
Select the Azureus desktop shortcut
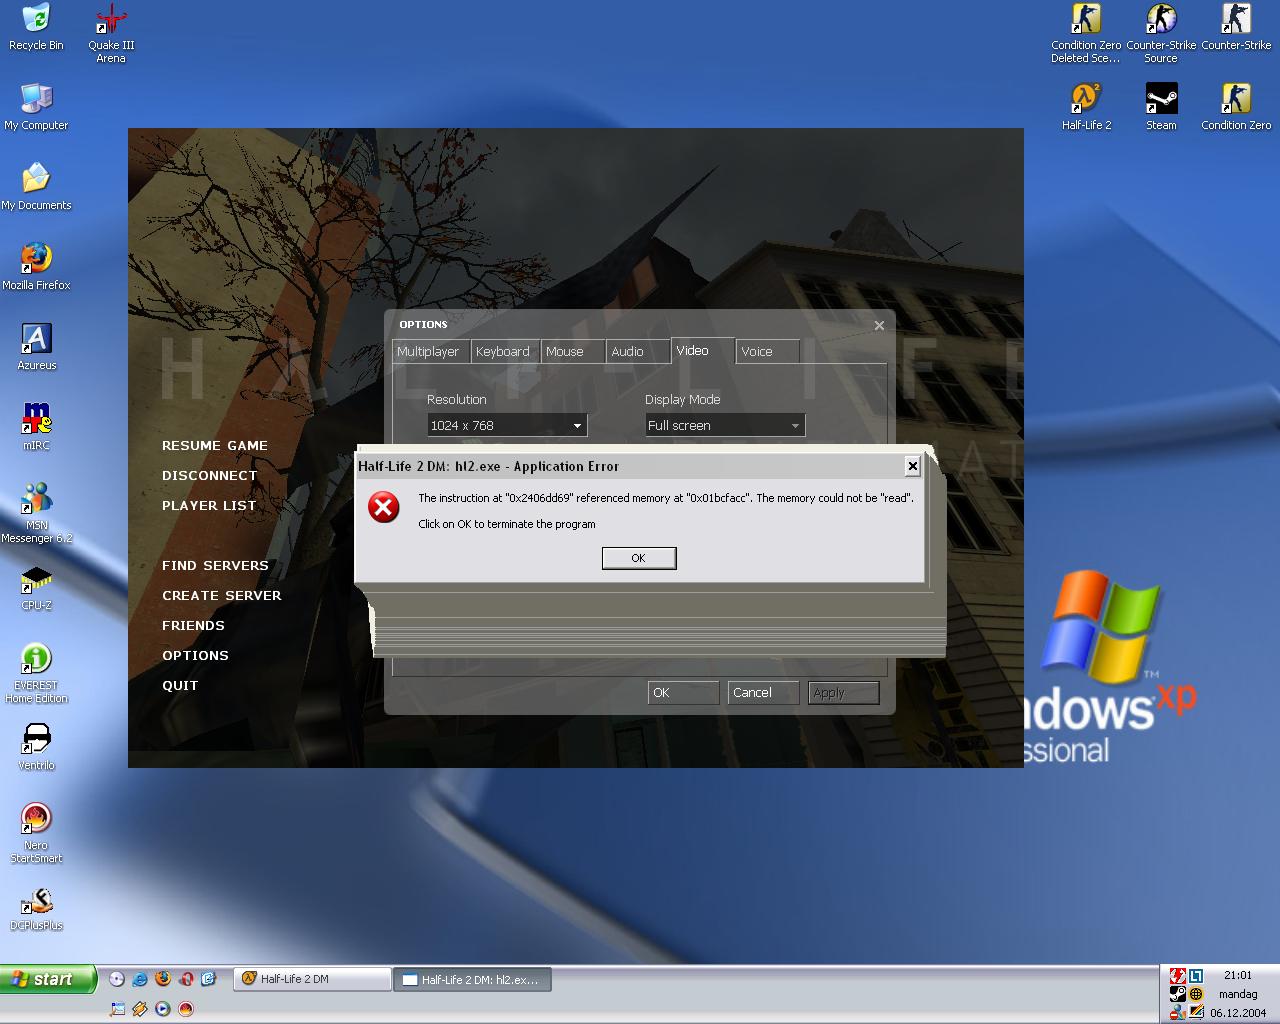(x=36, y=347)
